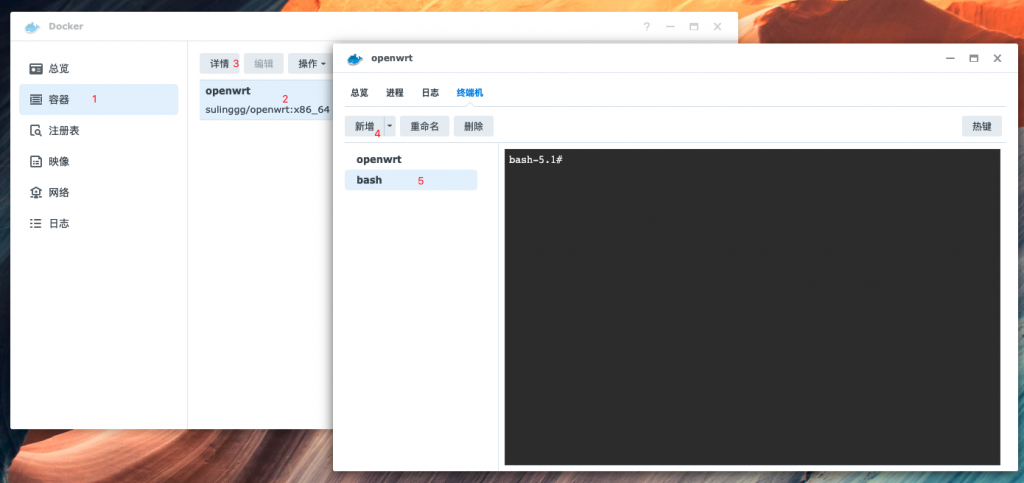Switch to 日志 log tab in openwrt window
Viewport: 1024px width, 483px height.
(x=430, y=93)
